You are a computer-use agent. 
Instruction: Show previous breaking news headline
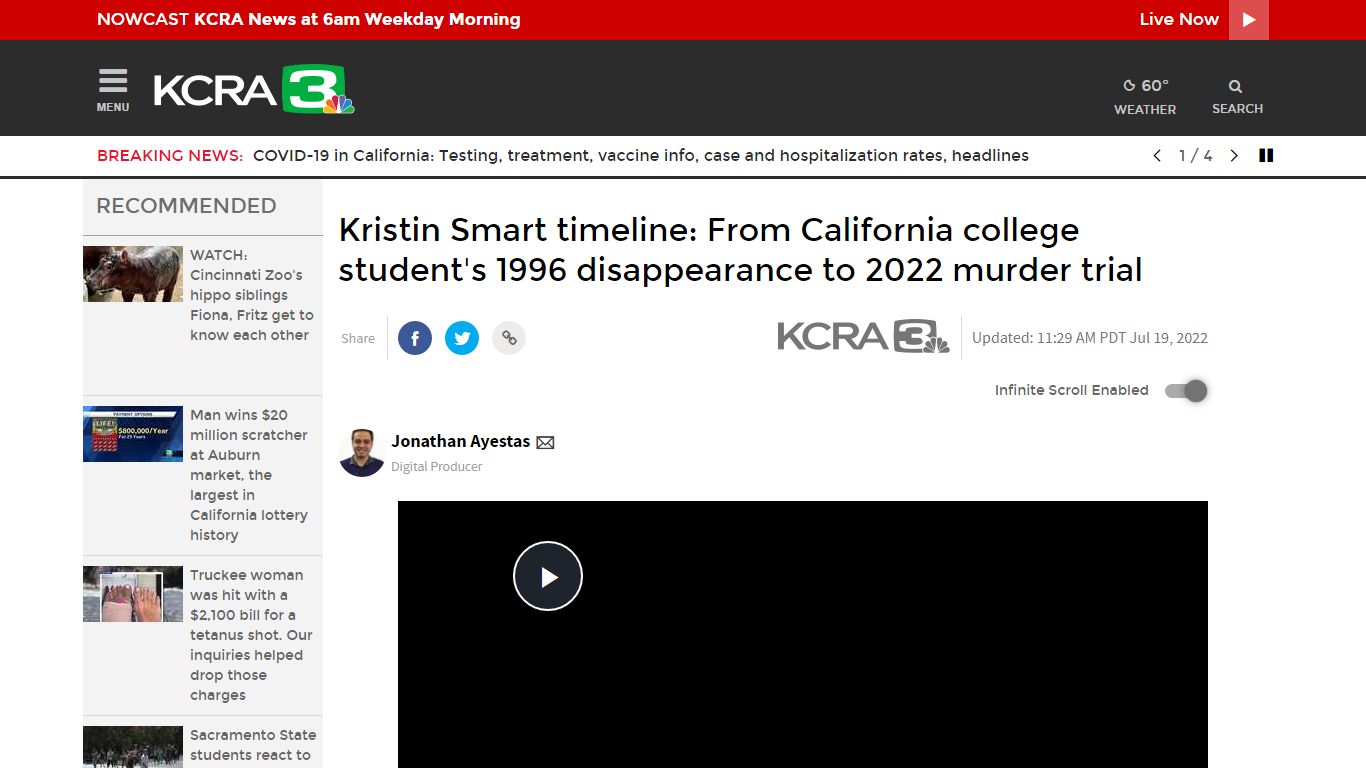pos(1157,156)
